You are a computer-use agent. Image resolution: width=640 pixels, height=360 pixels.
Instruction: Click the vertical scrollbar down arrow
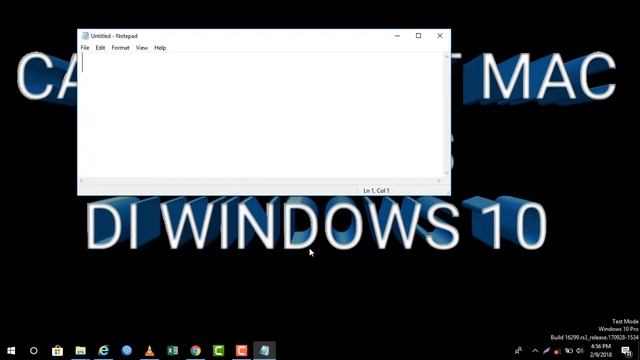tap(447, 173)
